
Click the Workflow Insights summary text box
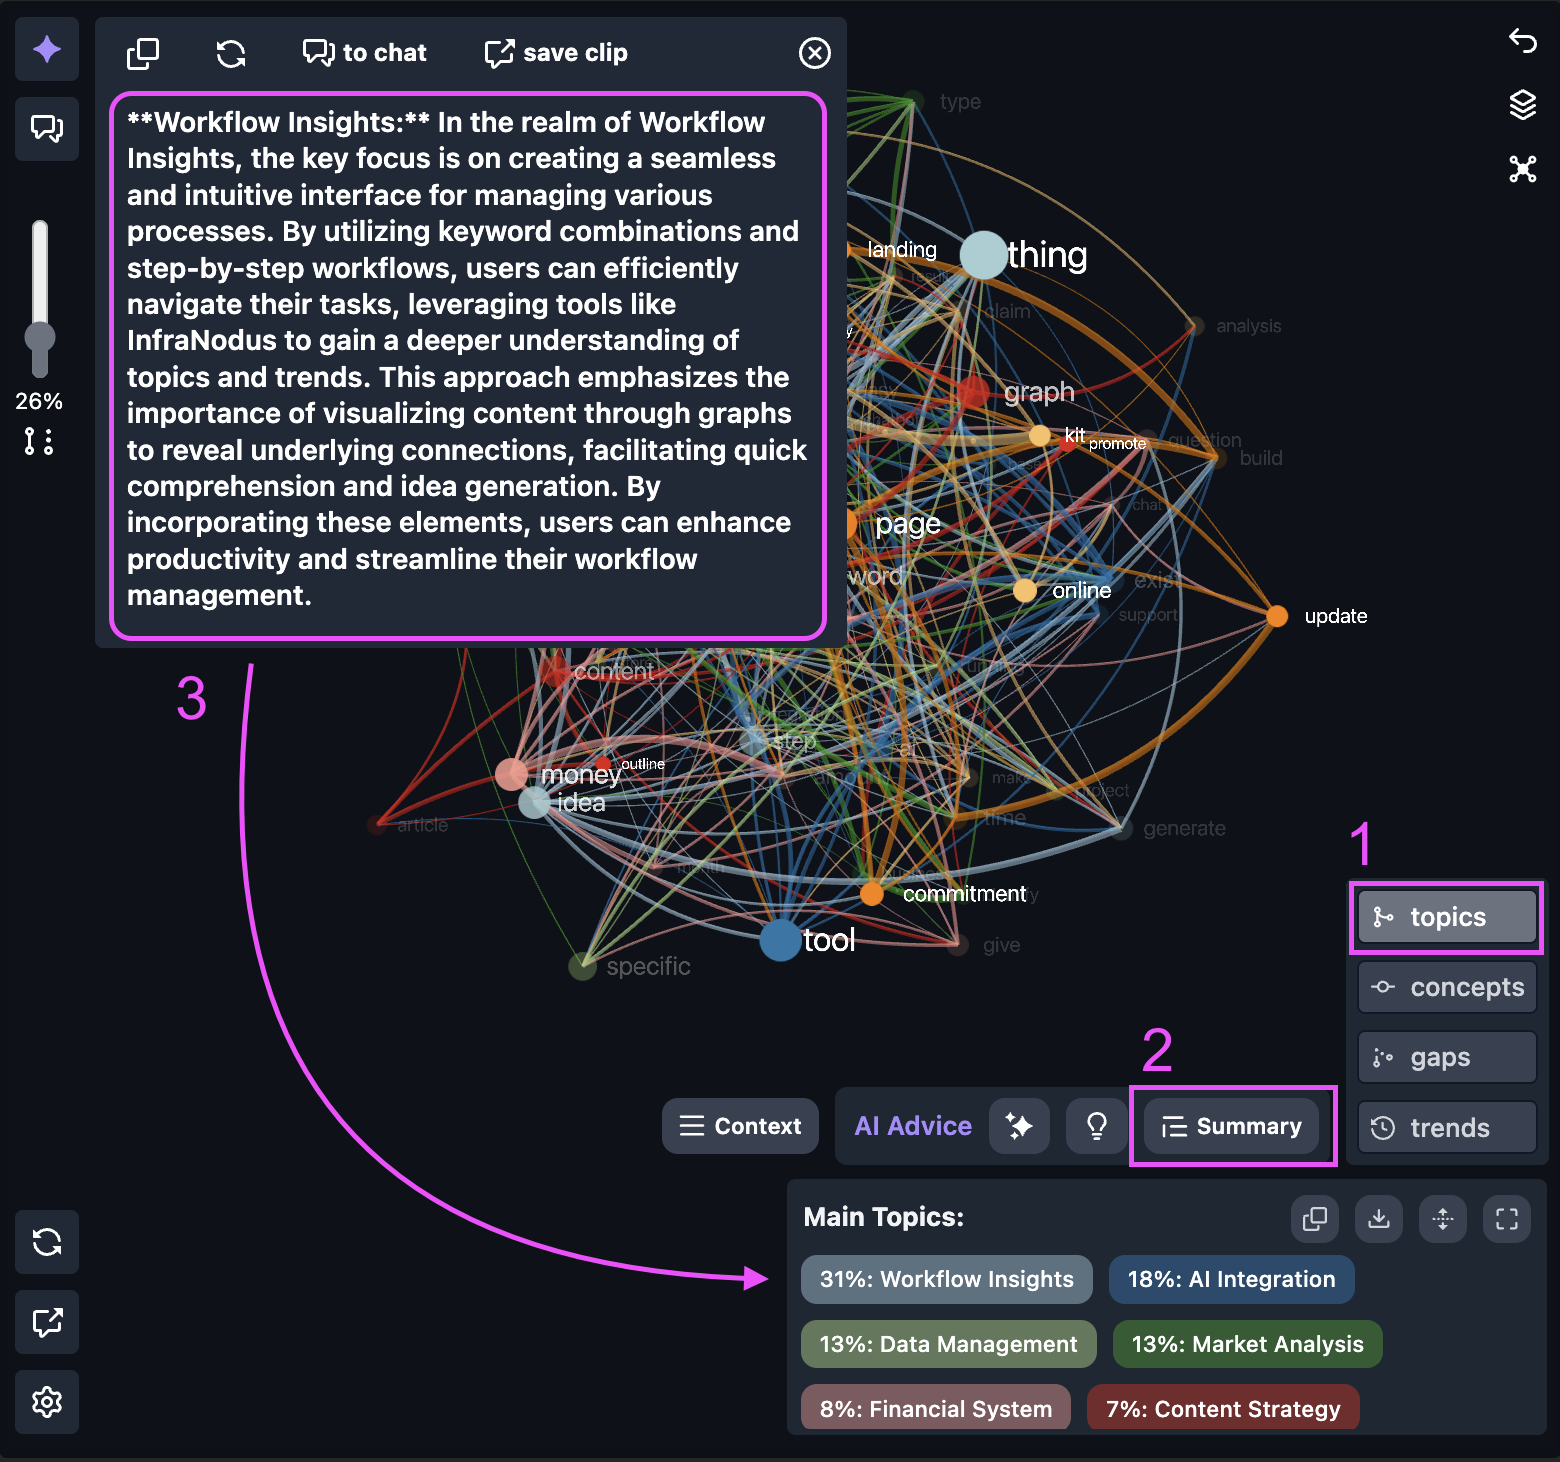pos(468,366)
